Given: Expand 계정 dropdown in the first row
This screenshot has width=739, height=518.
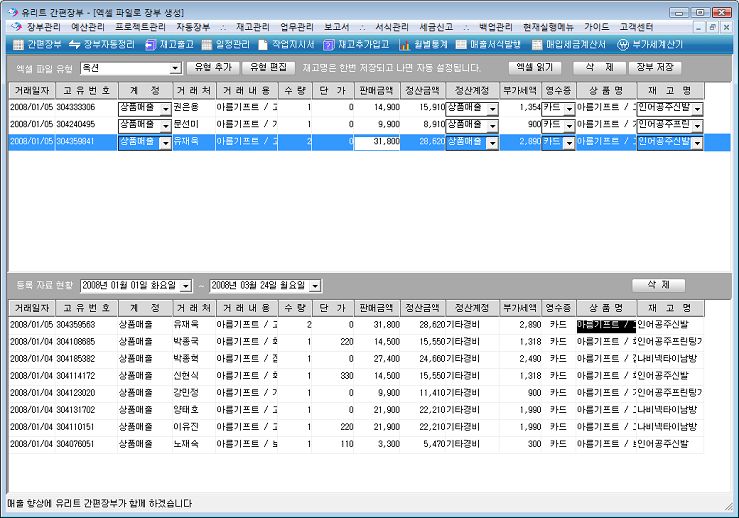Looking at the screenshot, I should tap(165, 107).
